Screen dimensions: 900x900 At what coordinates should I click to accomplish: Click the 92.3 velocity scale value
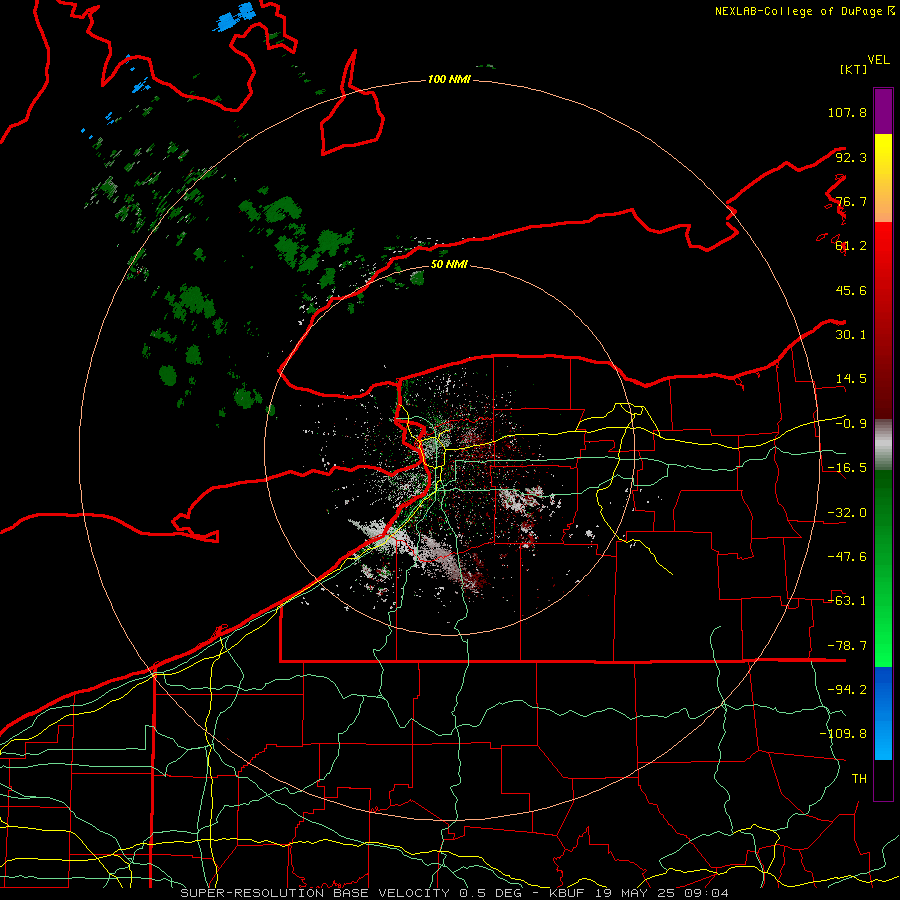[x=851, y=157]
